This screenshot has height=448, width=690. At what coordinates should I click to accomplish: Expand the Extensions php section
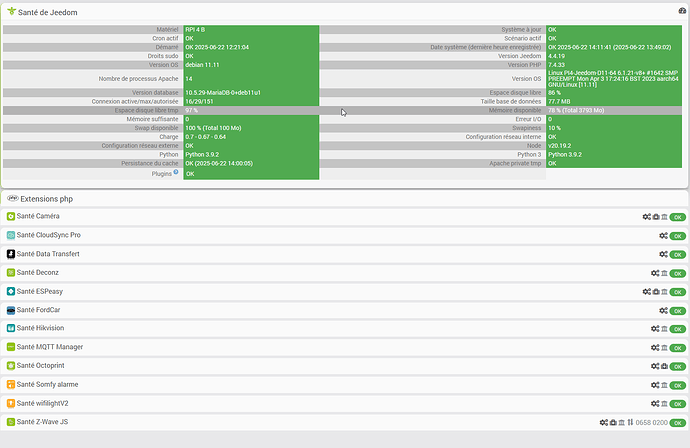pos(46,199)
